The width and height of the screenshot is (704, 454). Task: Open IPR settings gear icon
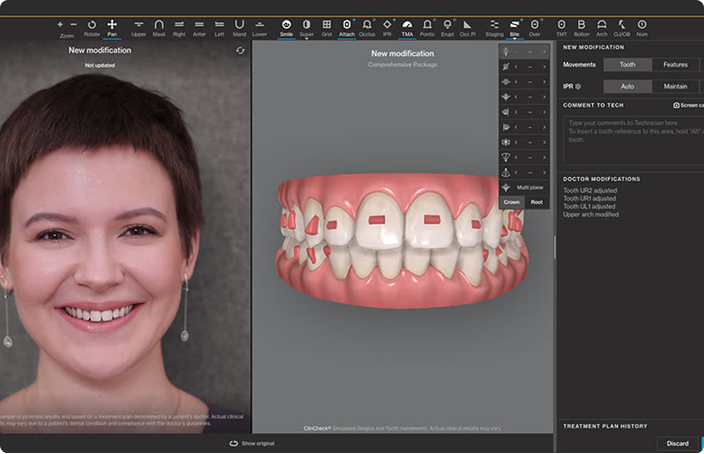point(578,86)
